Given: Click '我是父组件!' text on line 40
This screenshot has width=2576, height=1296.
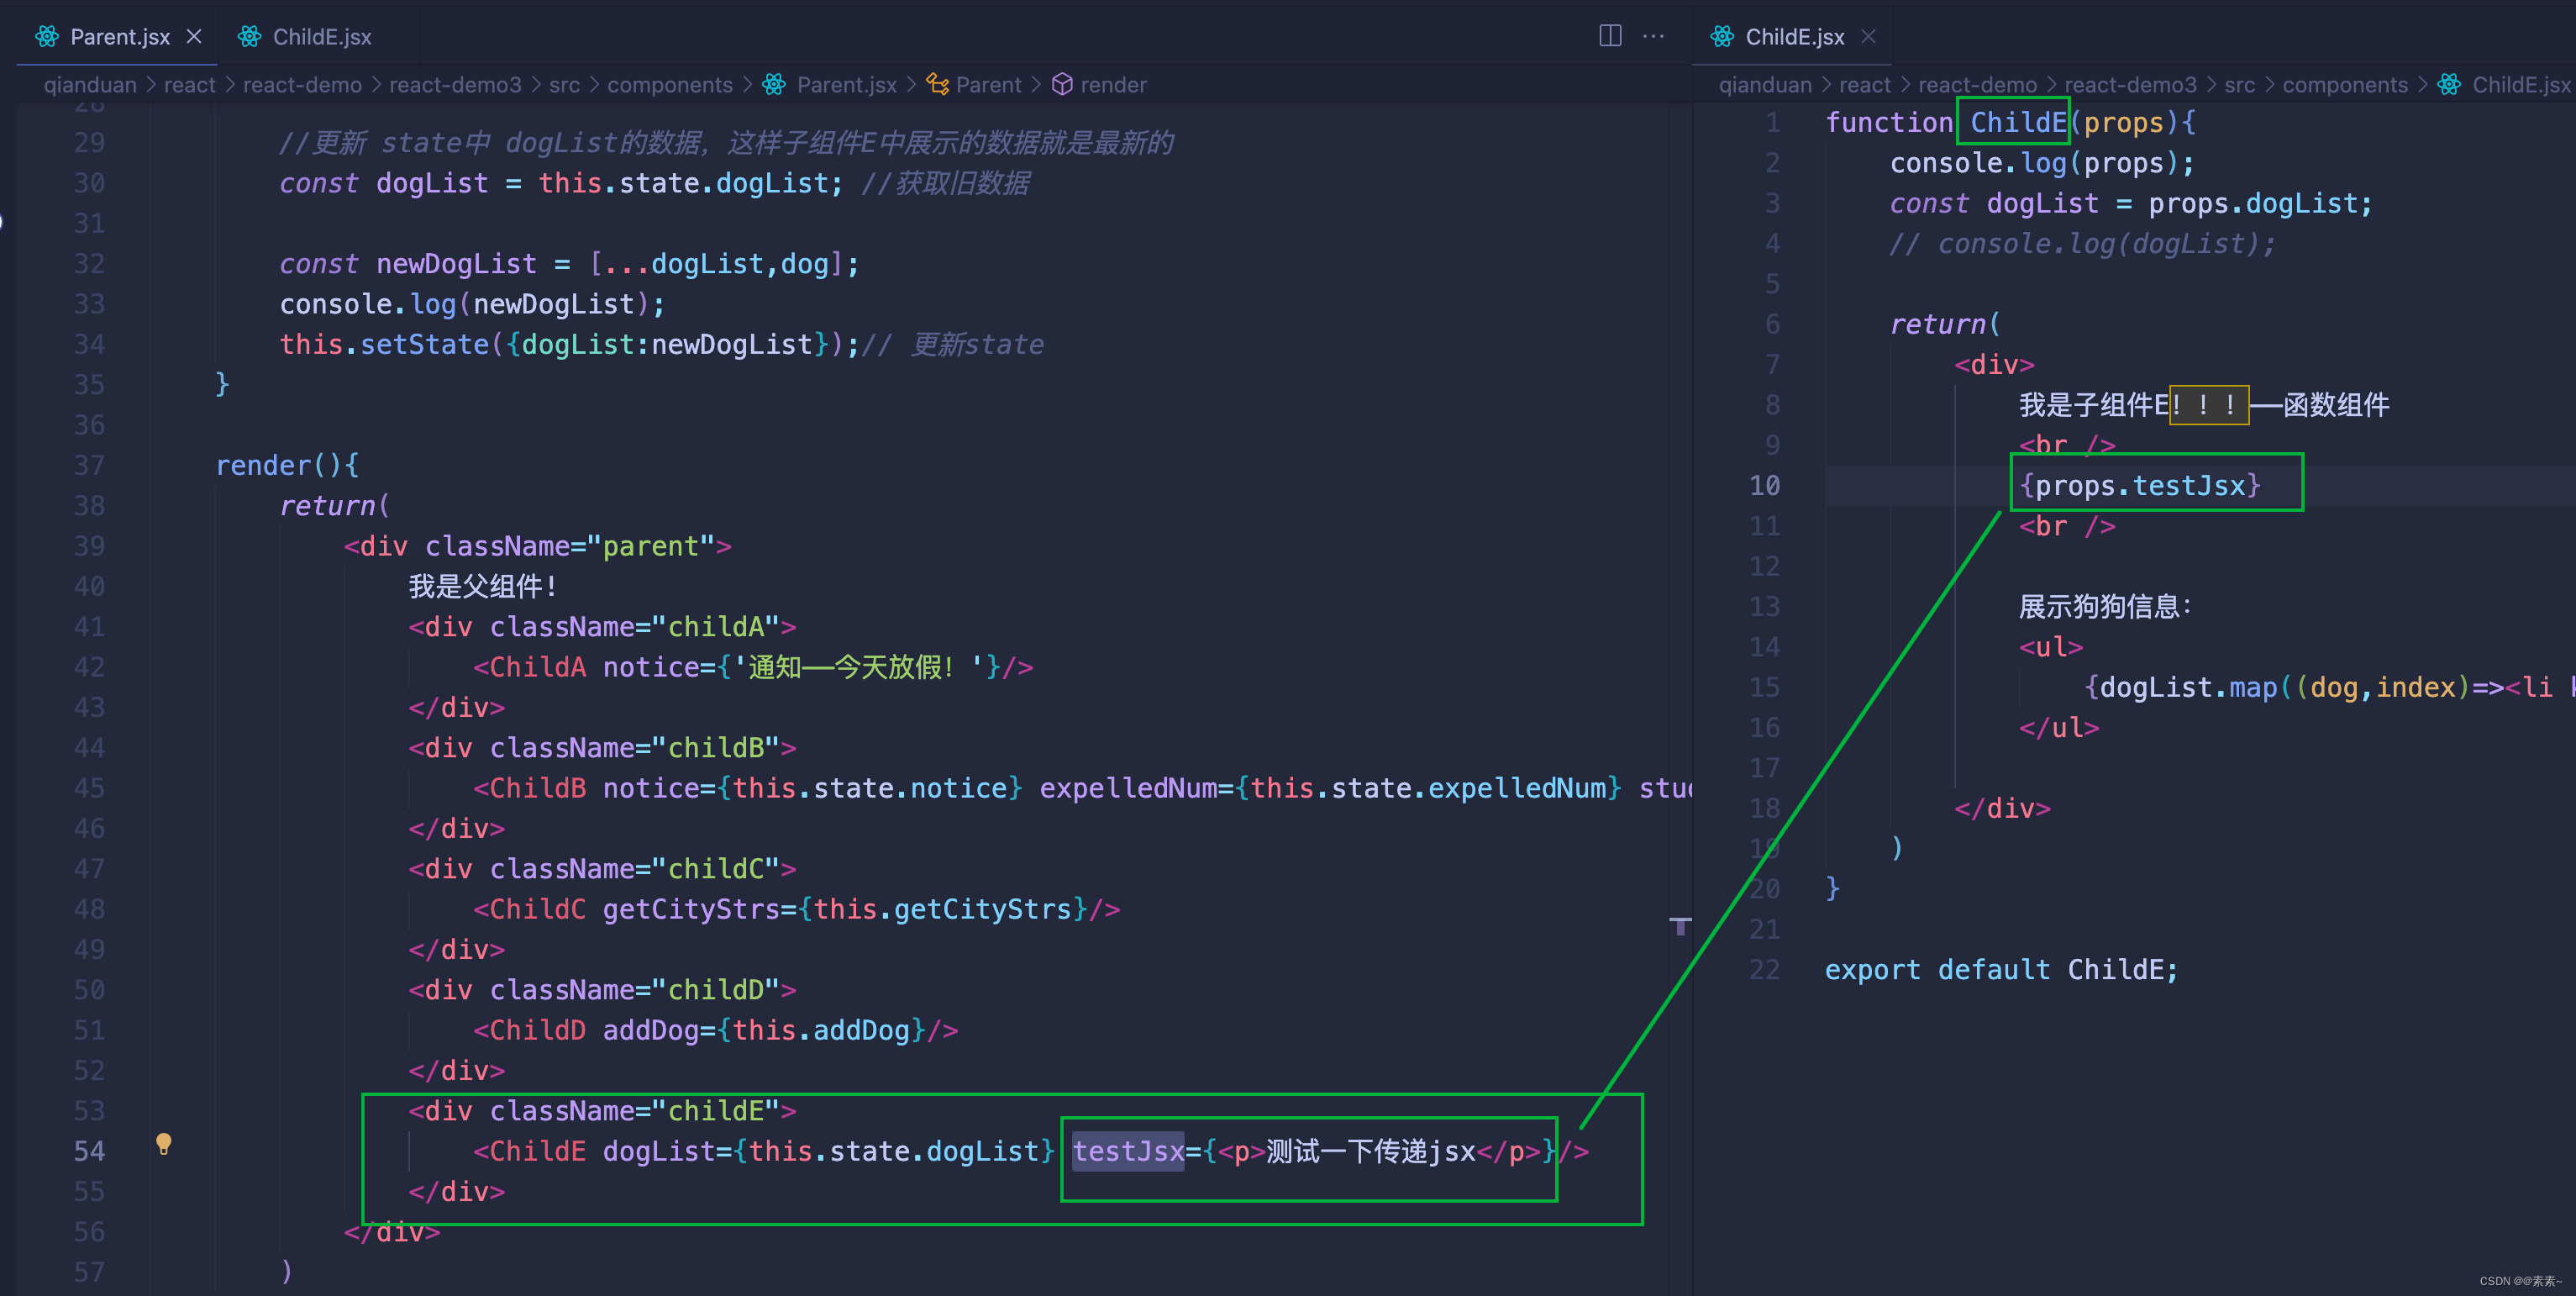Looking at the screenshot, I should click(482, 586).
